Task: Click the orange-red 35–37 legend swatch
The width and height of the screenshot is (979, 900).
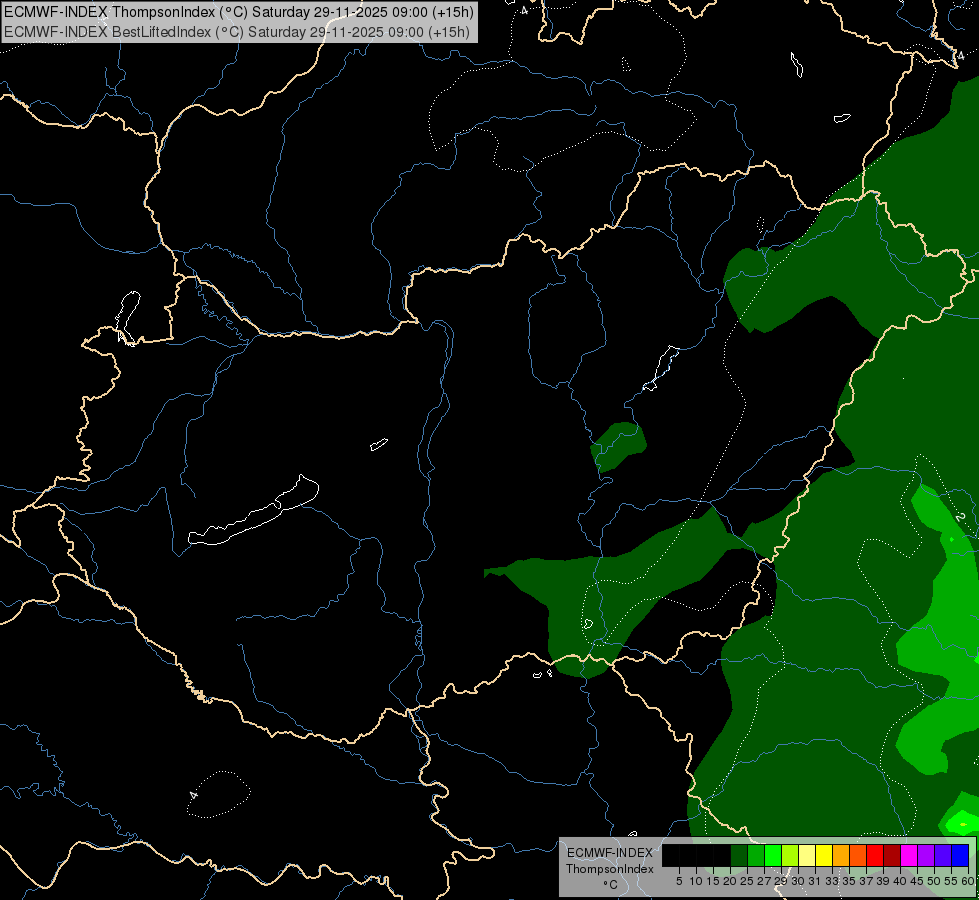Action: [x=858, y=856]
